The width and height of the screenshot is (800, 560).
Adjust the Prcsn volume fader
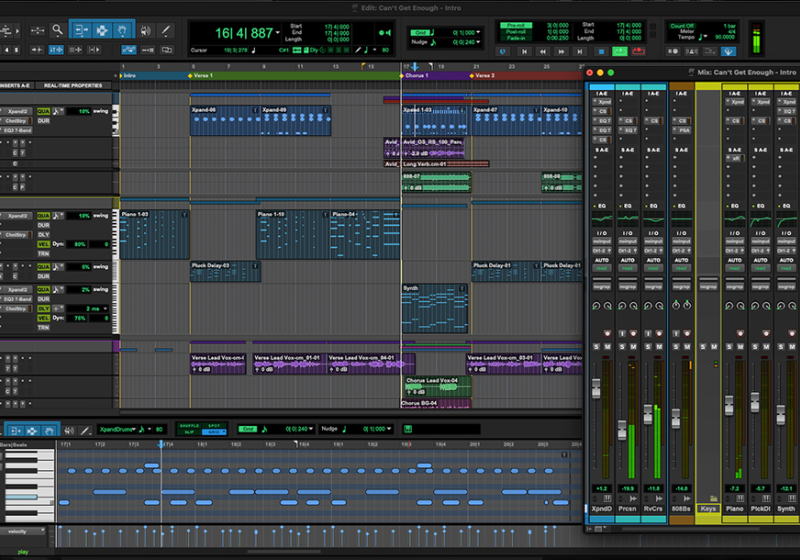click(622, 429)
